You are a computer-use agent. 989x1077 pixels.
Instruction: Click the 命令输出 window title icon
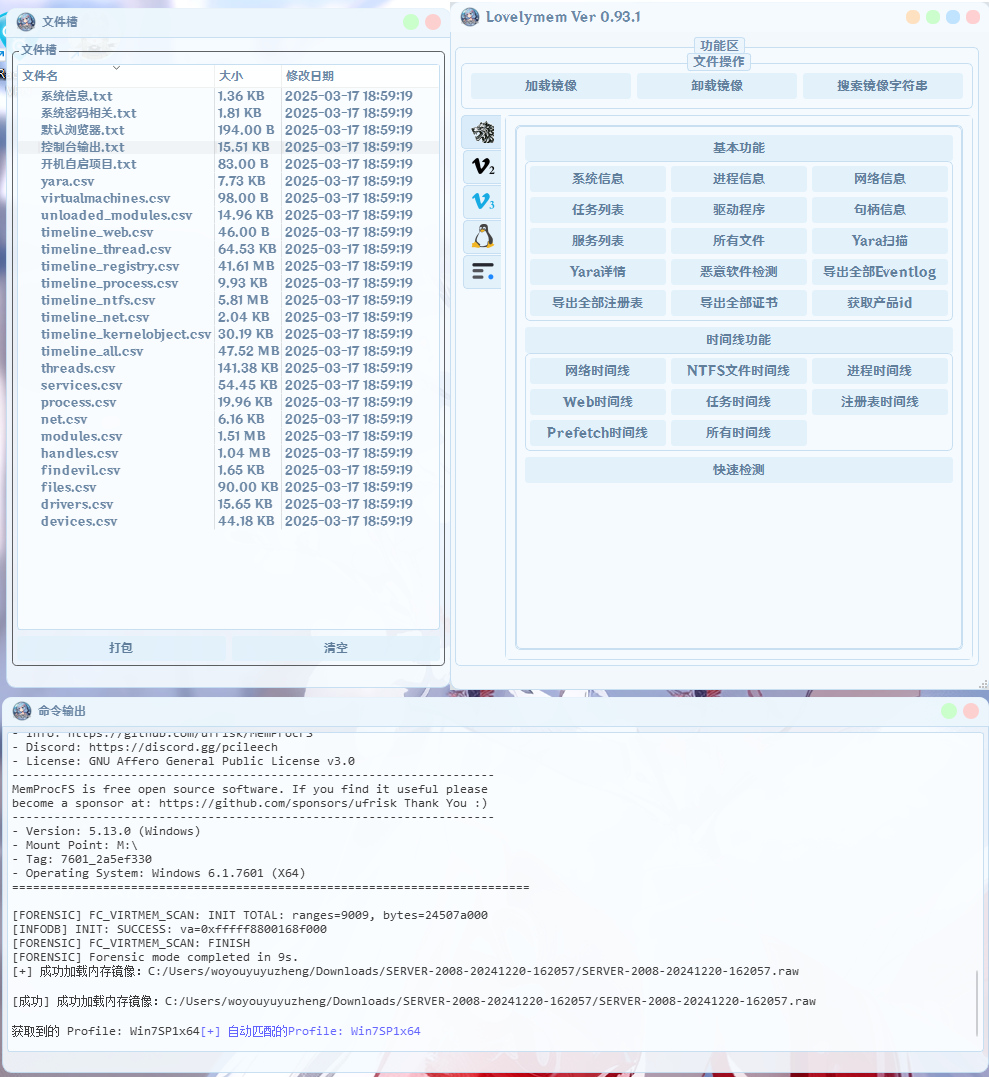22,710
